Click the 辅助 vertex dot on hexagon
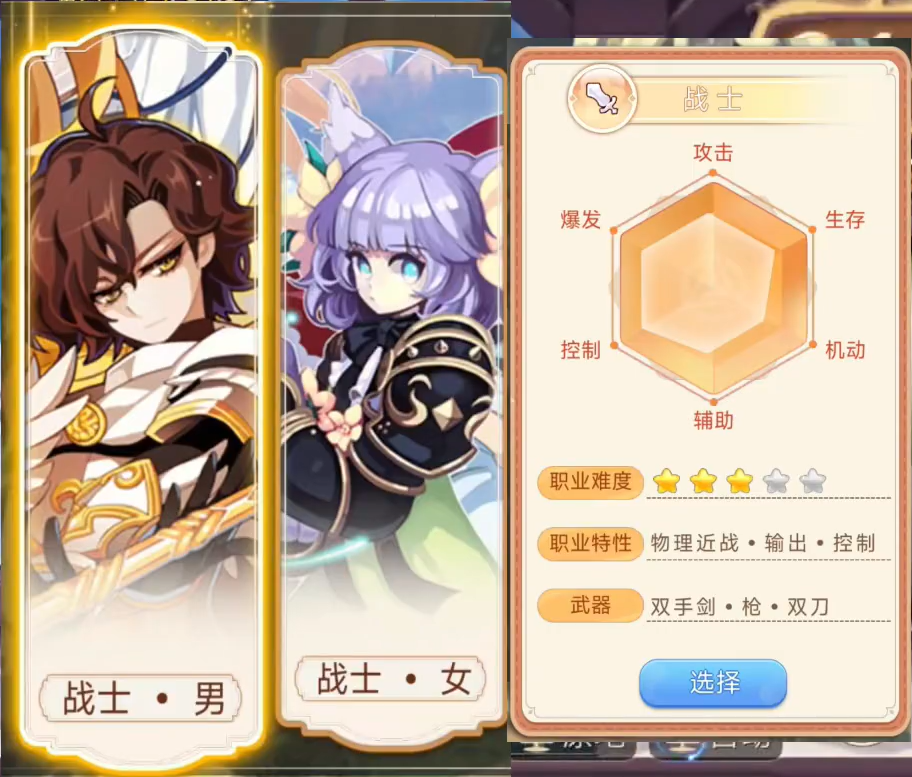This screenshot has width=912, height=777. click(x=714, y=402)
